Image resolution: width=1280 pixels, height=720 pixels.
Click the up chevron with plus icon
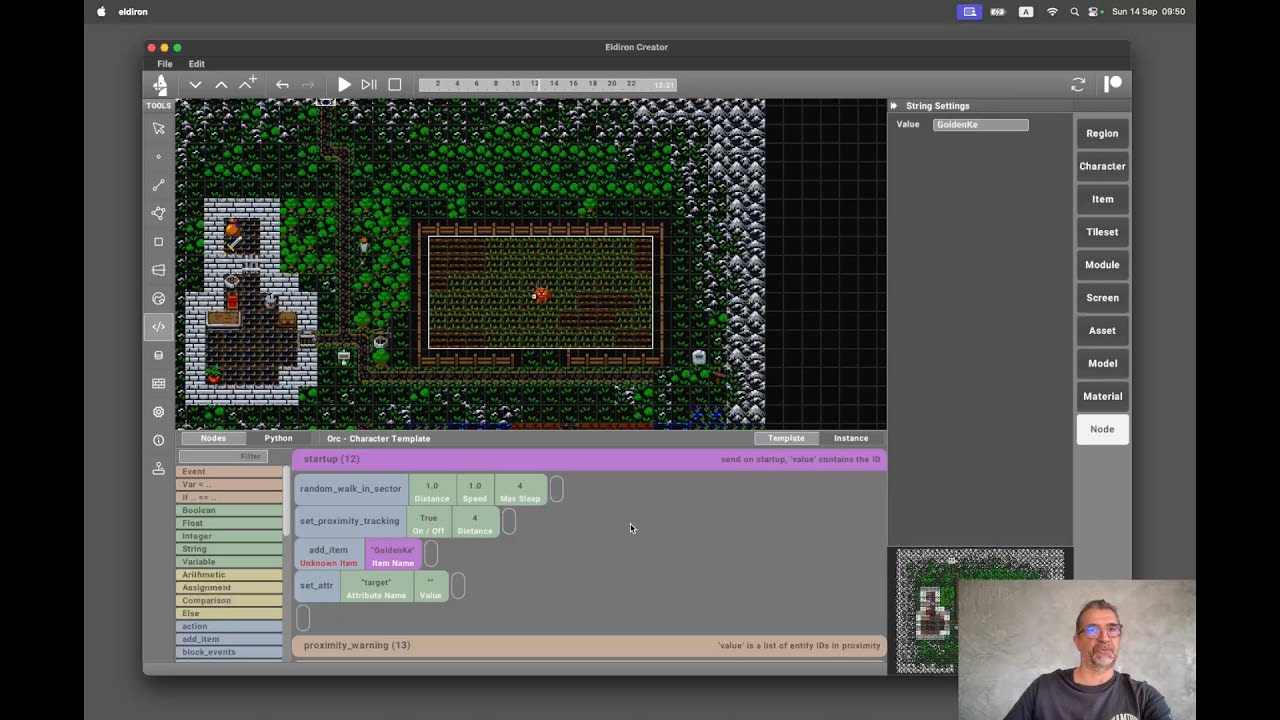[247, 83]
